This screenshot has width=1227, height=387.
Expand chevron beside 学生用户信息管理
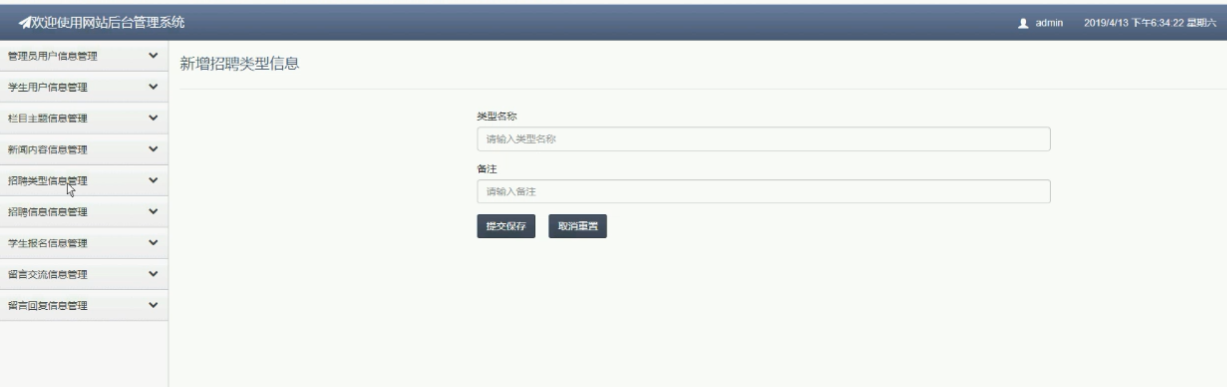coord(152,87)
